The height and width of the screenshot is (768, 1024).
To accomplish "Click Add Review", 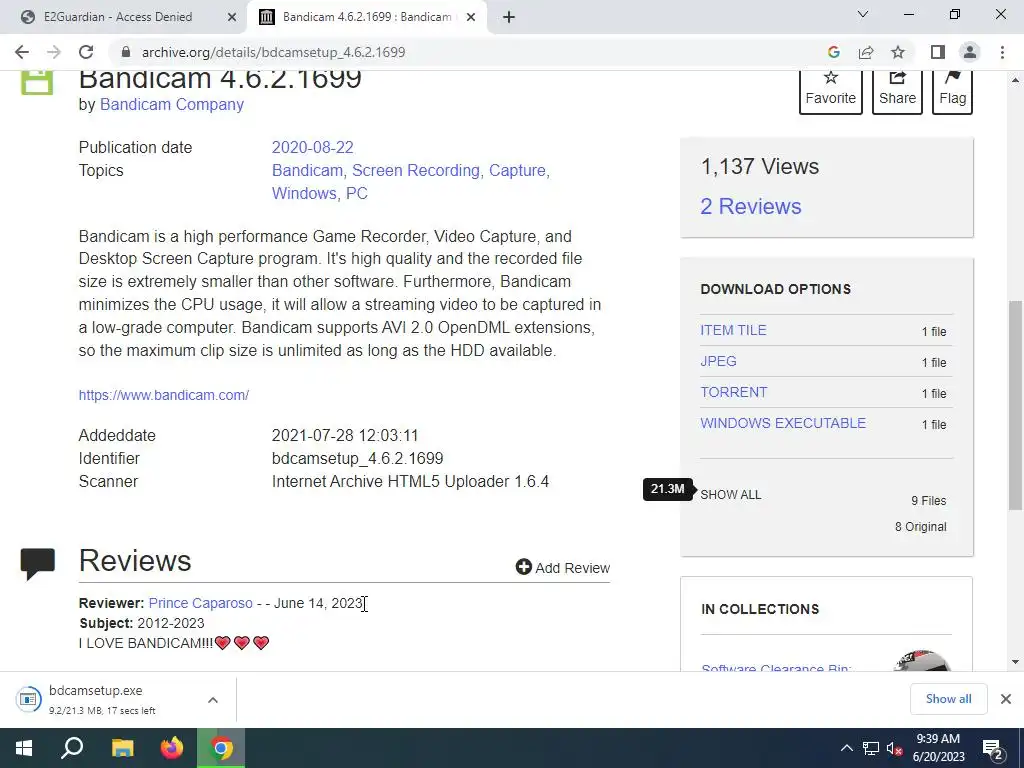I will [x=563, y=568].
